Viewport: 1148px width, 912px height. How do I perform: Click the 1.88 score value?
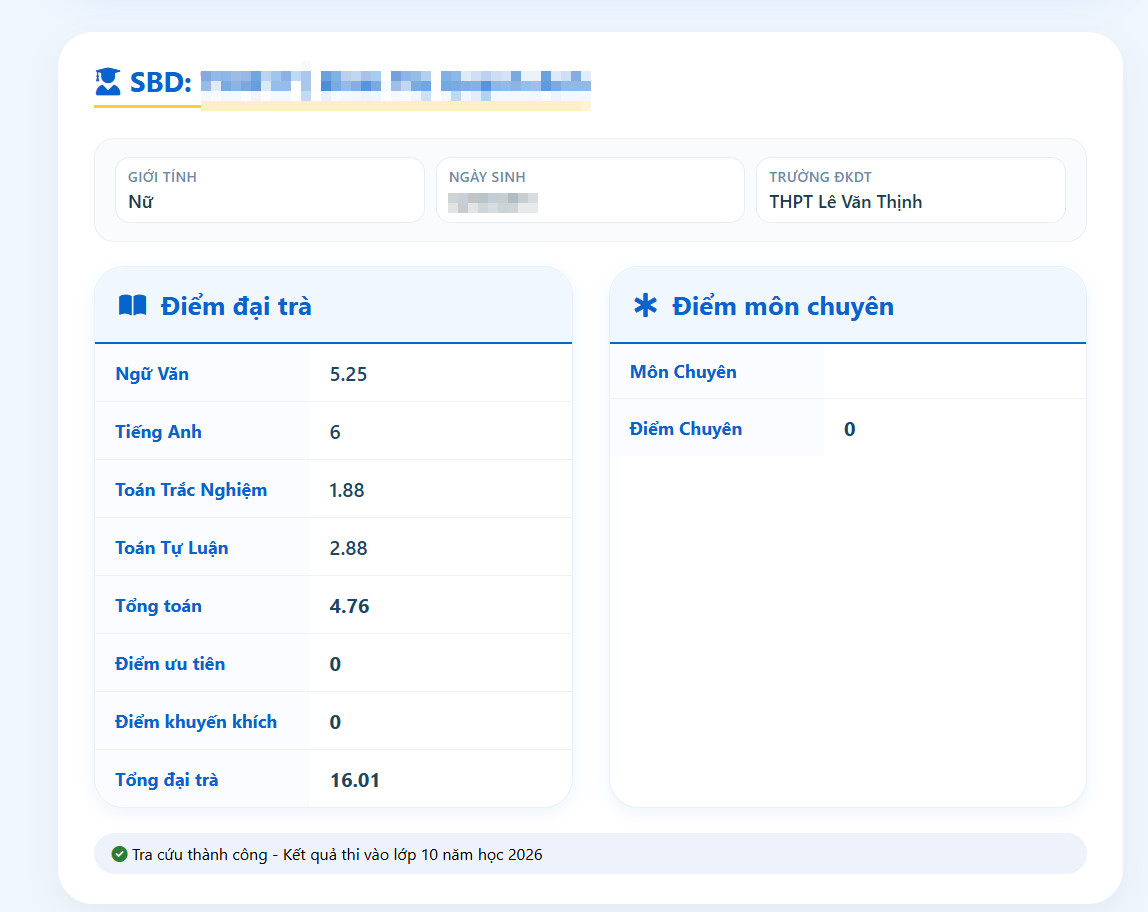pos(347,490)
